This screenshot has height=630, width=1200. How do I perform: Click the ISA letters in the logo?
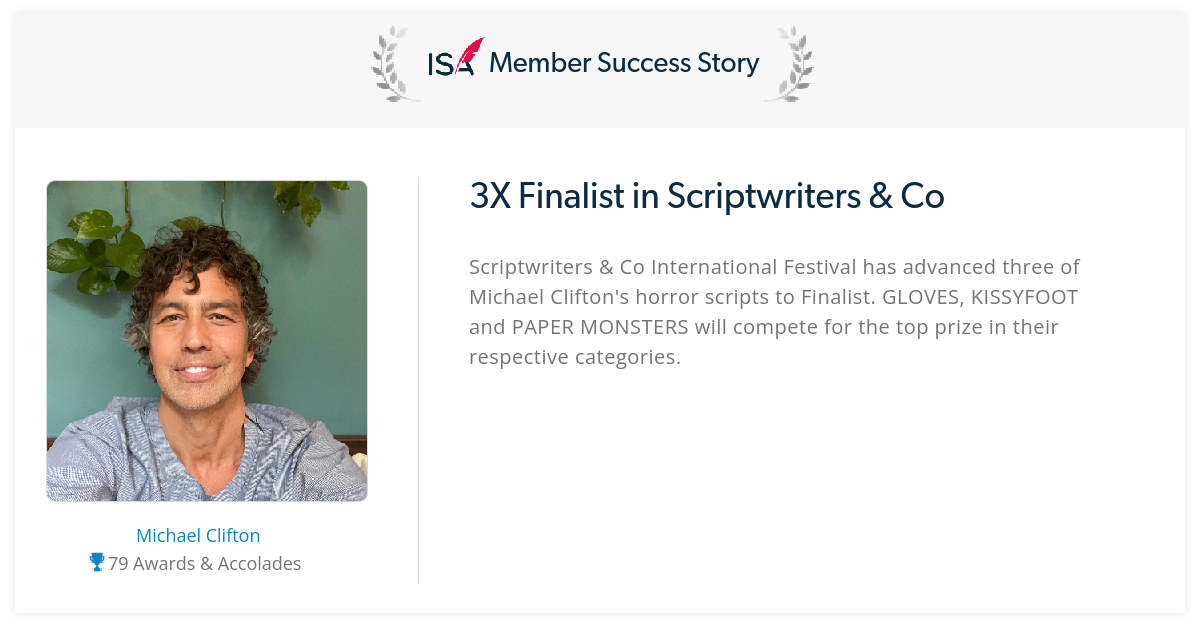click(x=449, y=64)
